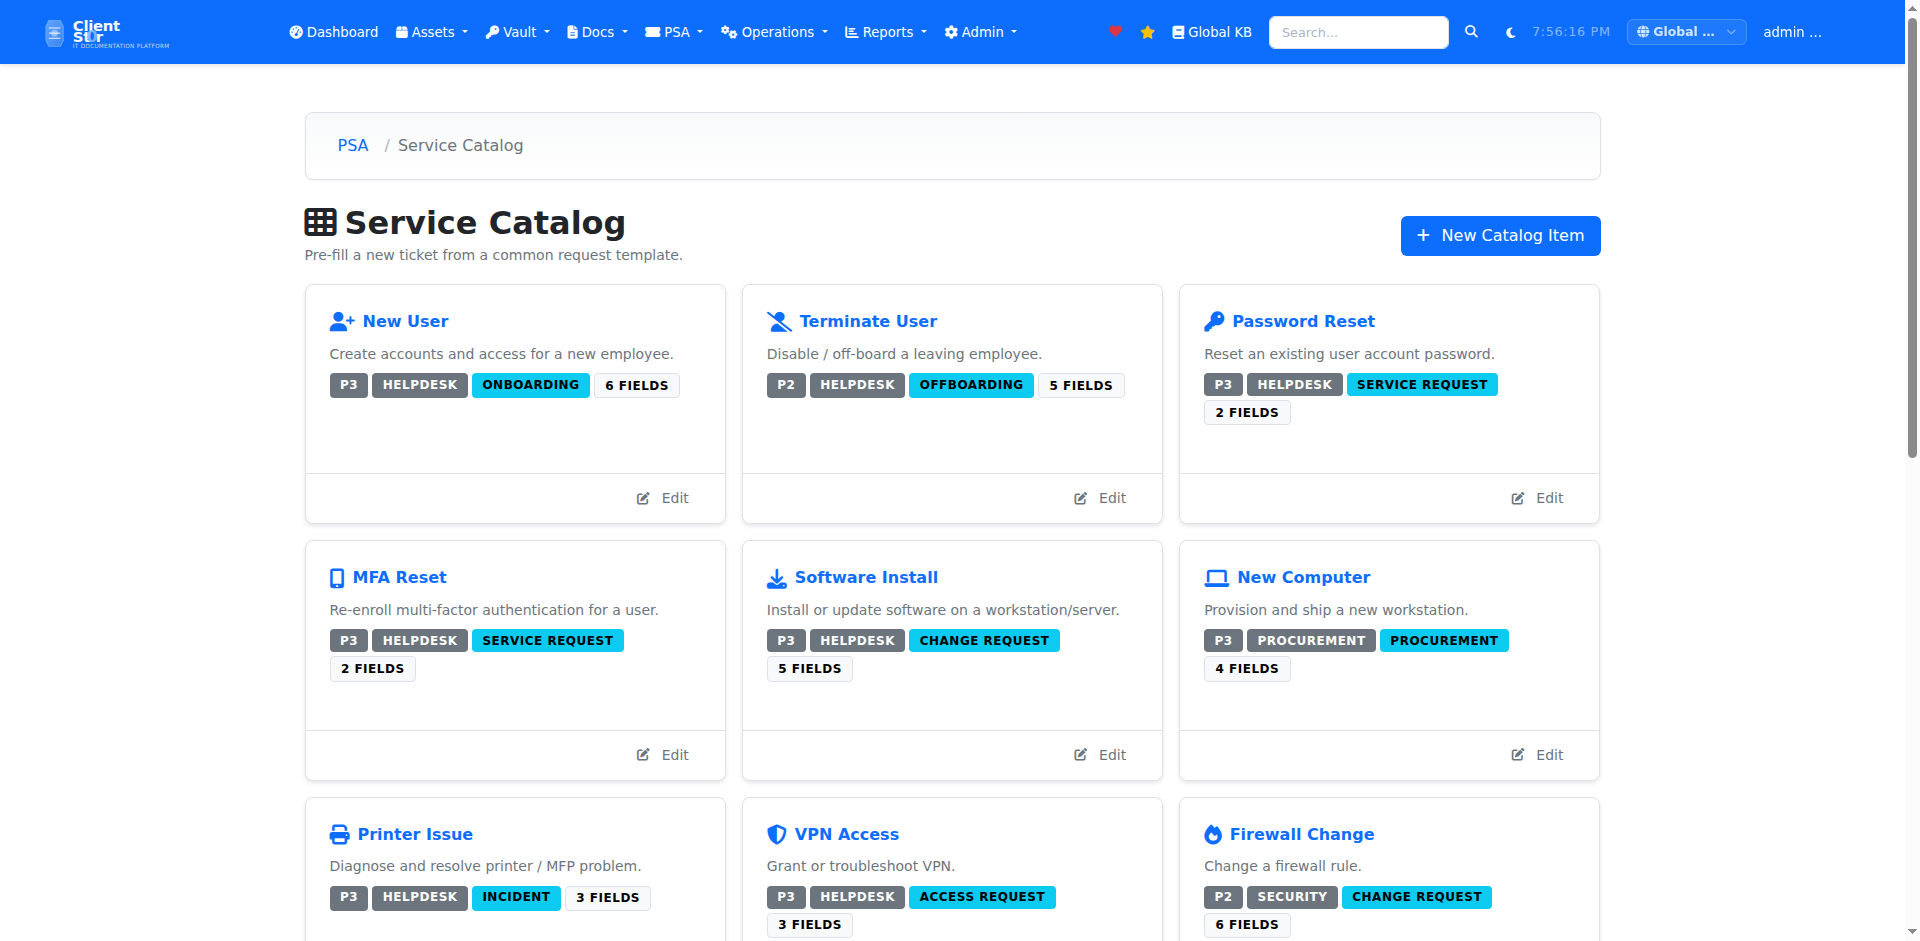
Task: Click edit pencil icon on Terminate User card
Action: click(1080, 498)
